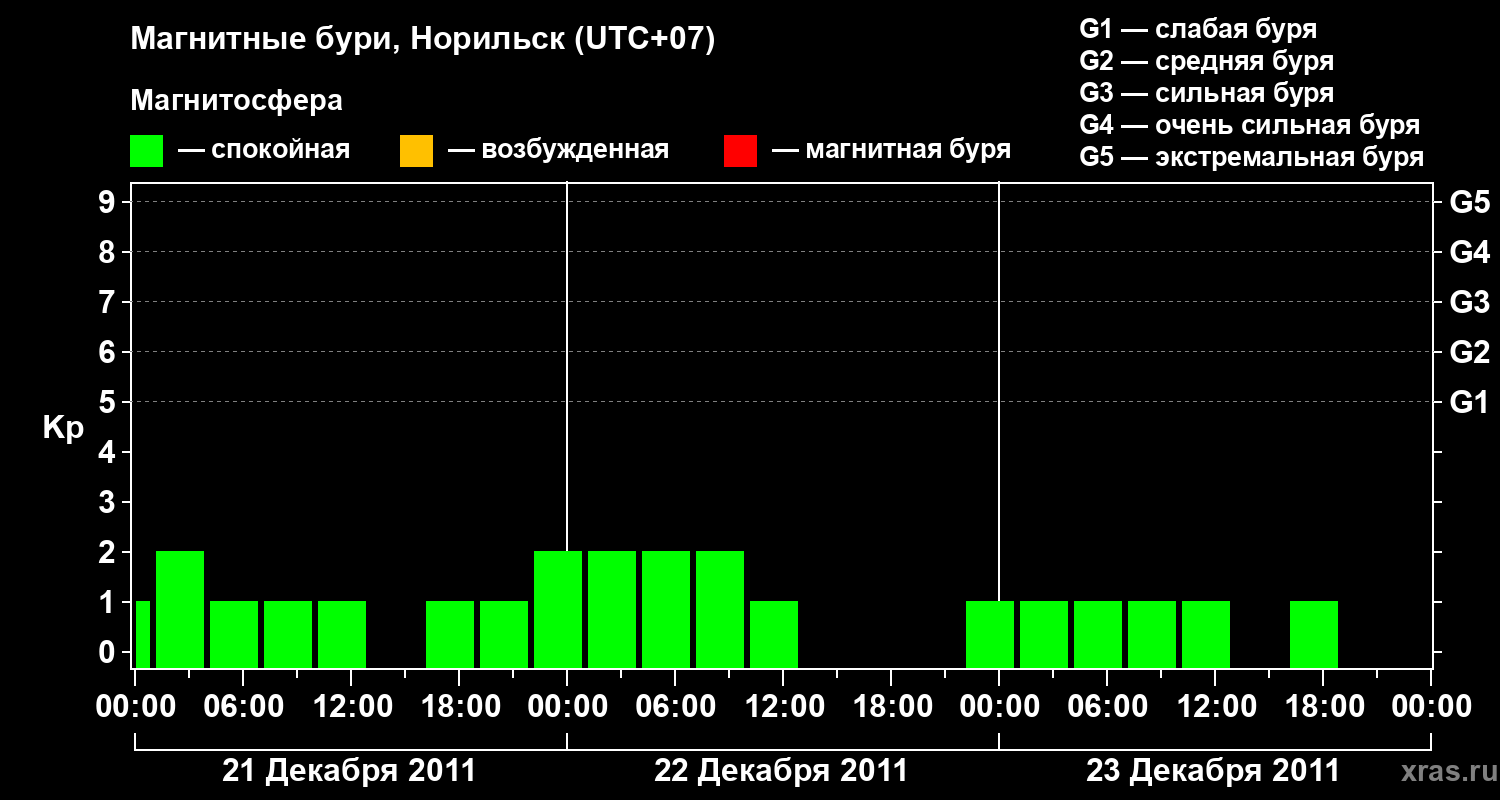Click the G1 label on right axis

click(x=1470, y=402)
